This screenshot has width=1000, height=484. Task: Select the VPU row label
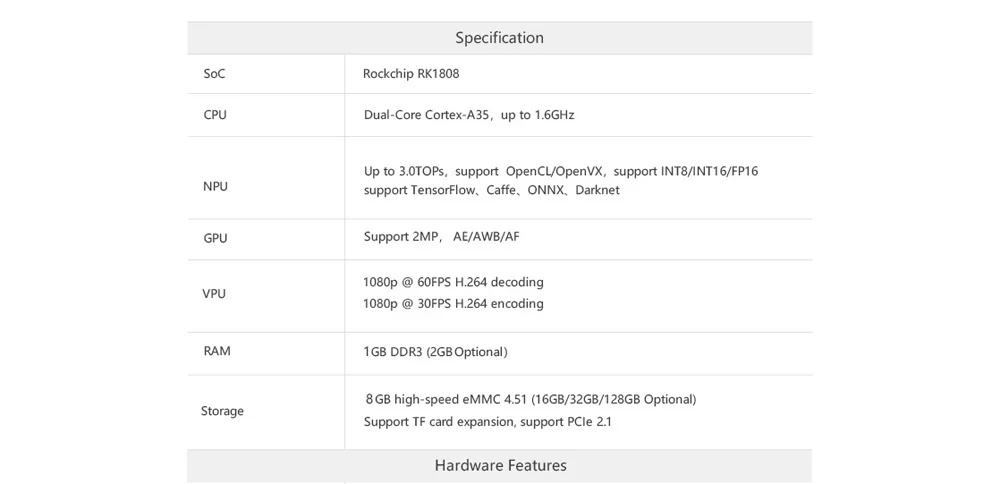(214, 294)
